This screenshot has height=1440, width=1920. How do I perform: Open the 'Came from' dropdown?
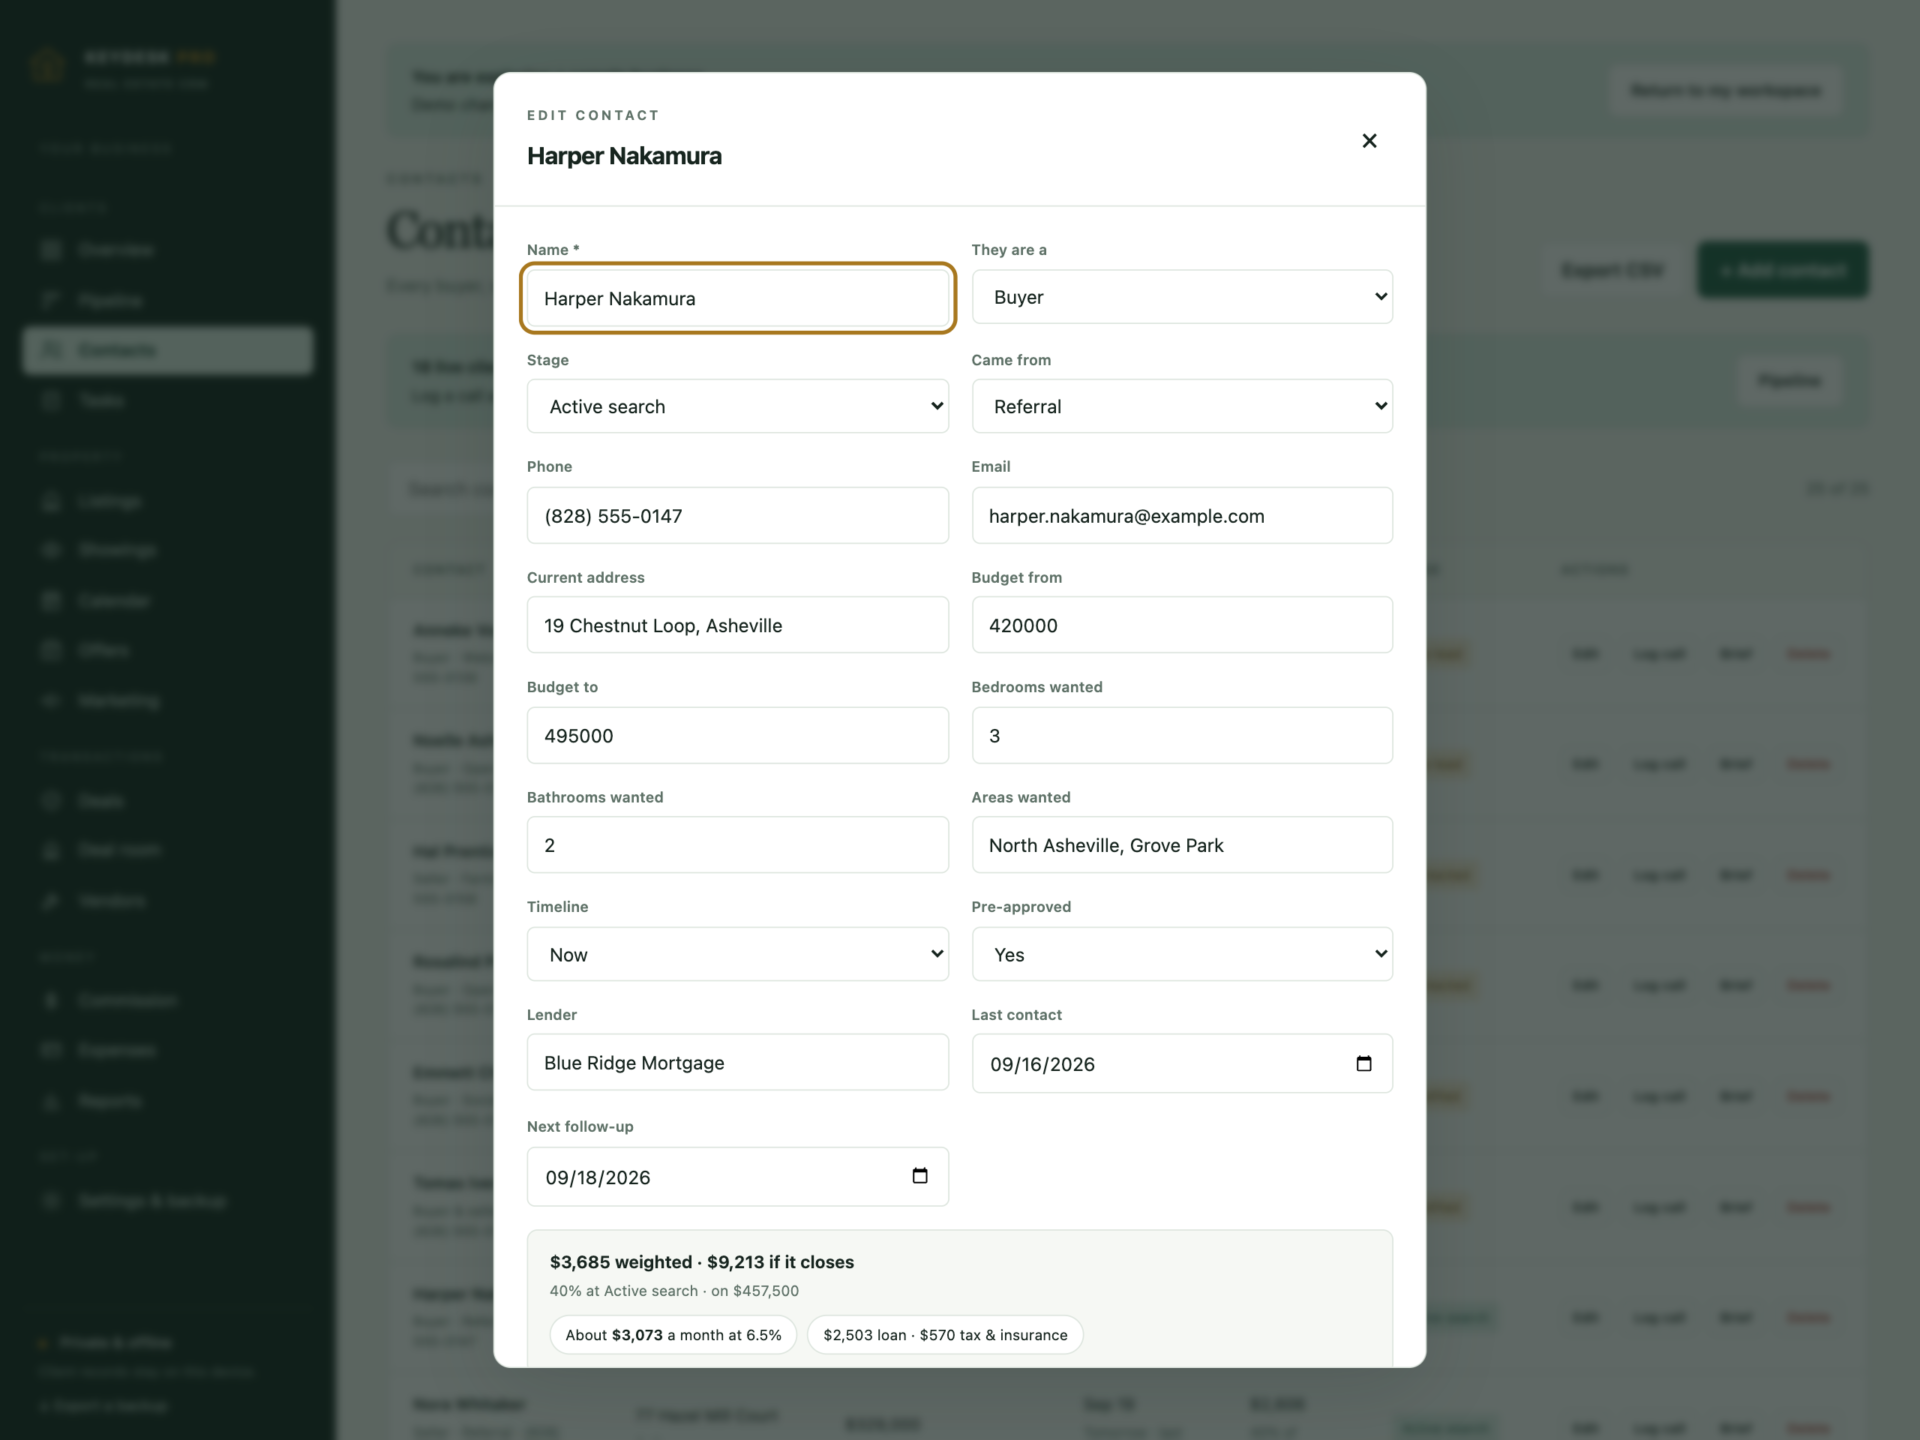tap(1182, 406)
